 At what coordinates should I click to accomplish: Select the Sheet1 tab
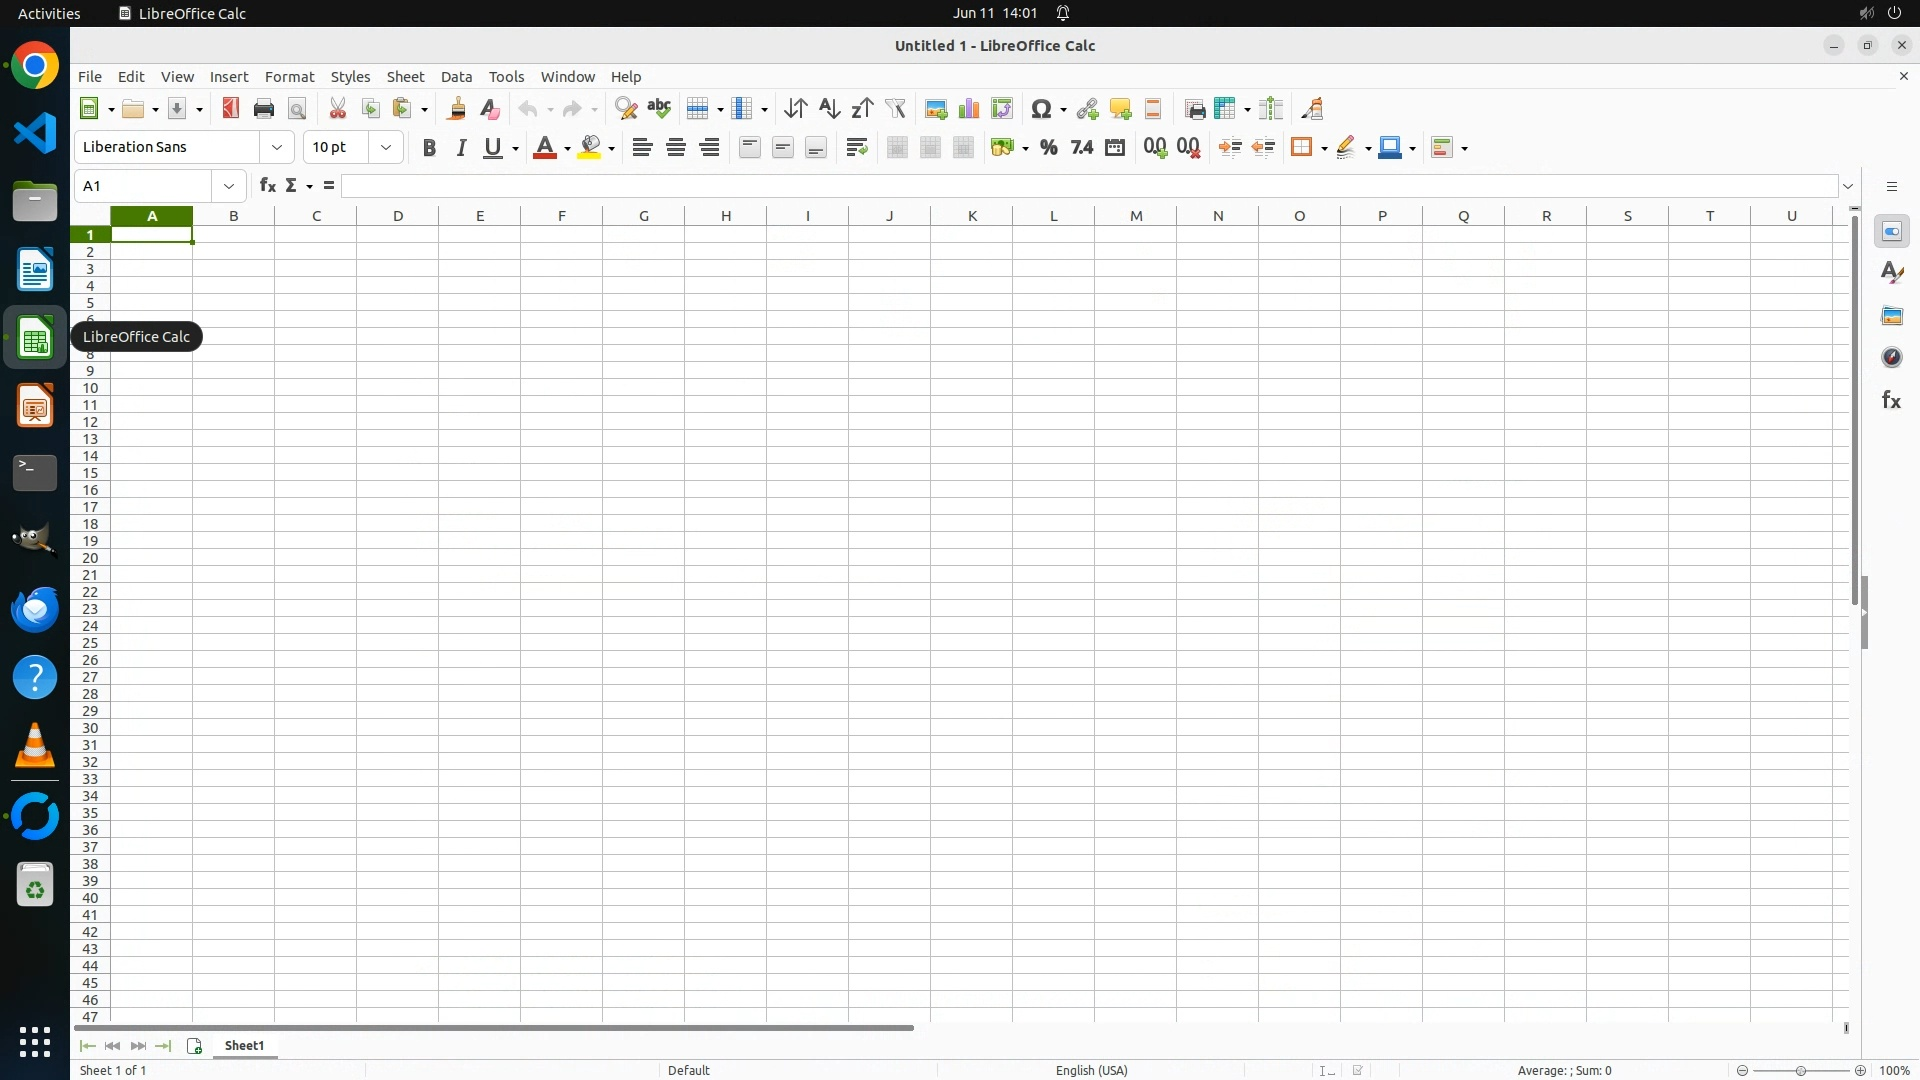pyautogui.click(x=244, y=1046)
